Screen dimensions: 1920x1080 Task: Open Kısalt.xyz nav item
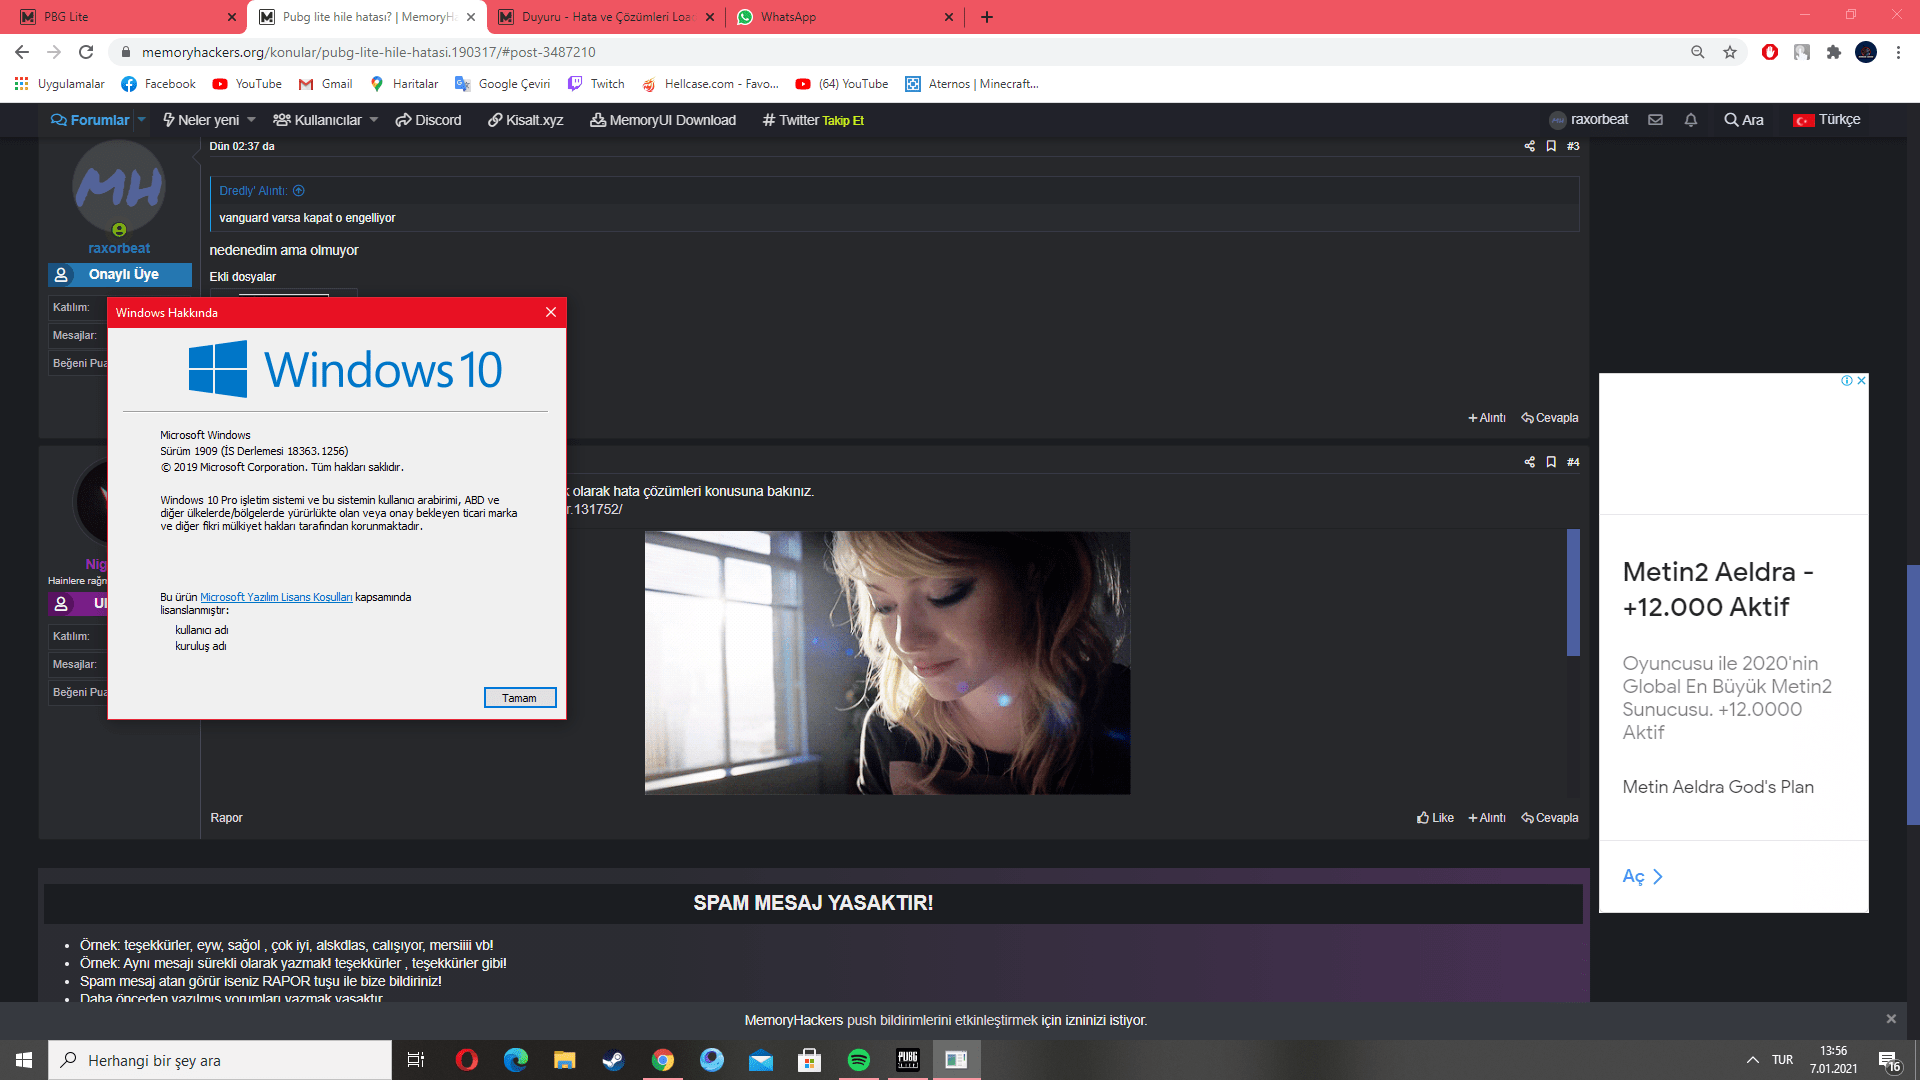click(525, 120)
